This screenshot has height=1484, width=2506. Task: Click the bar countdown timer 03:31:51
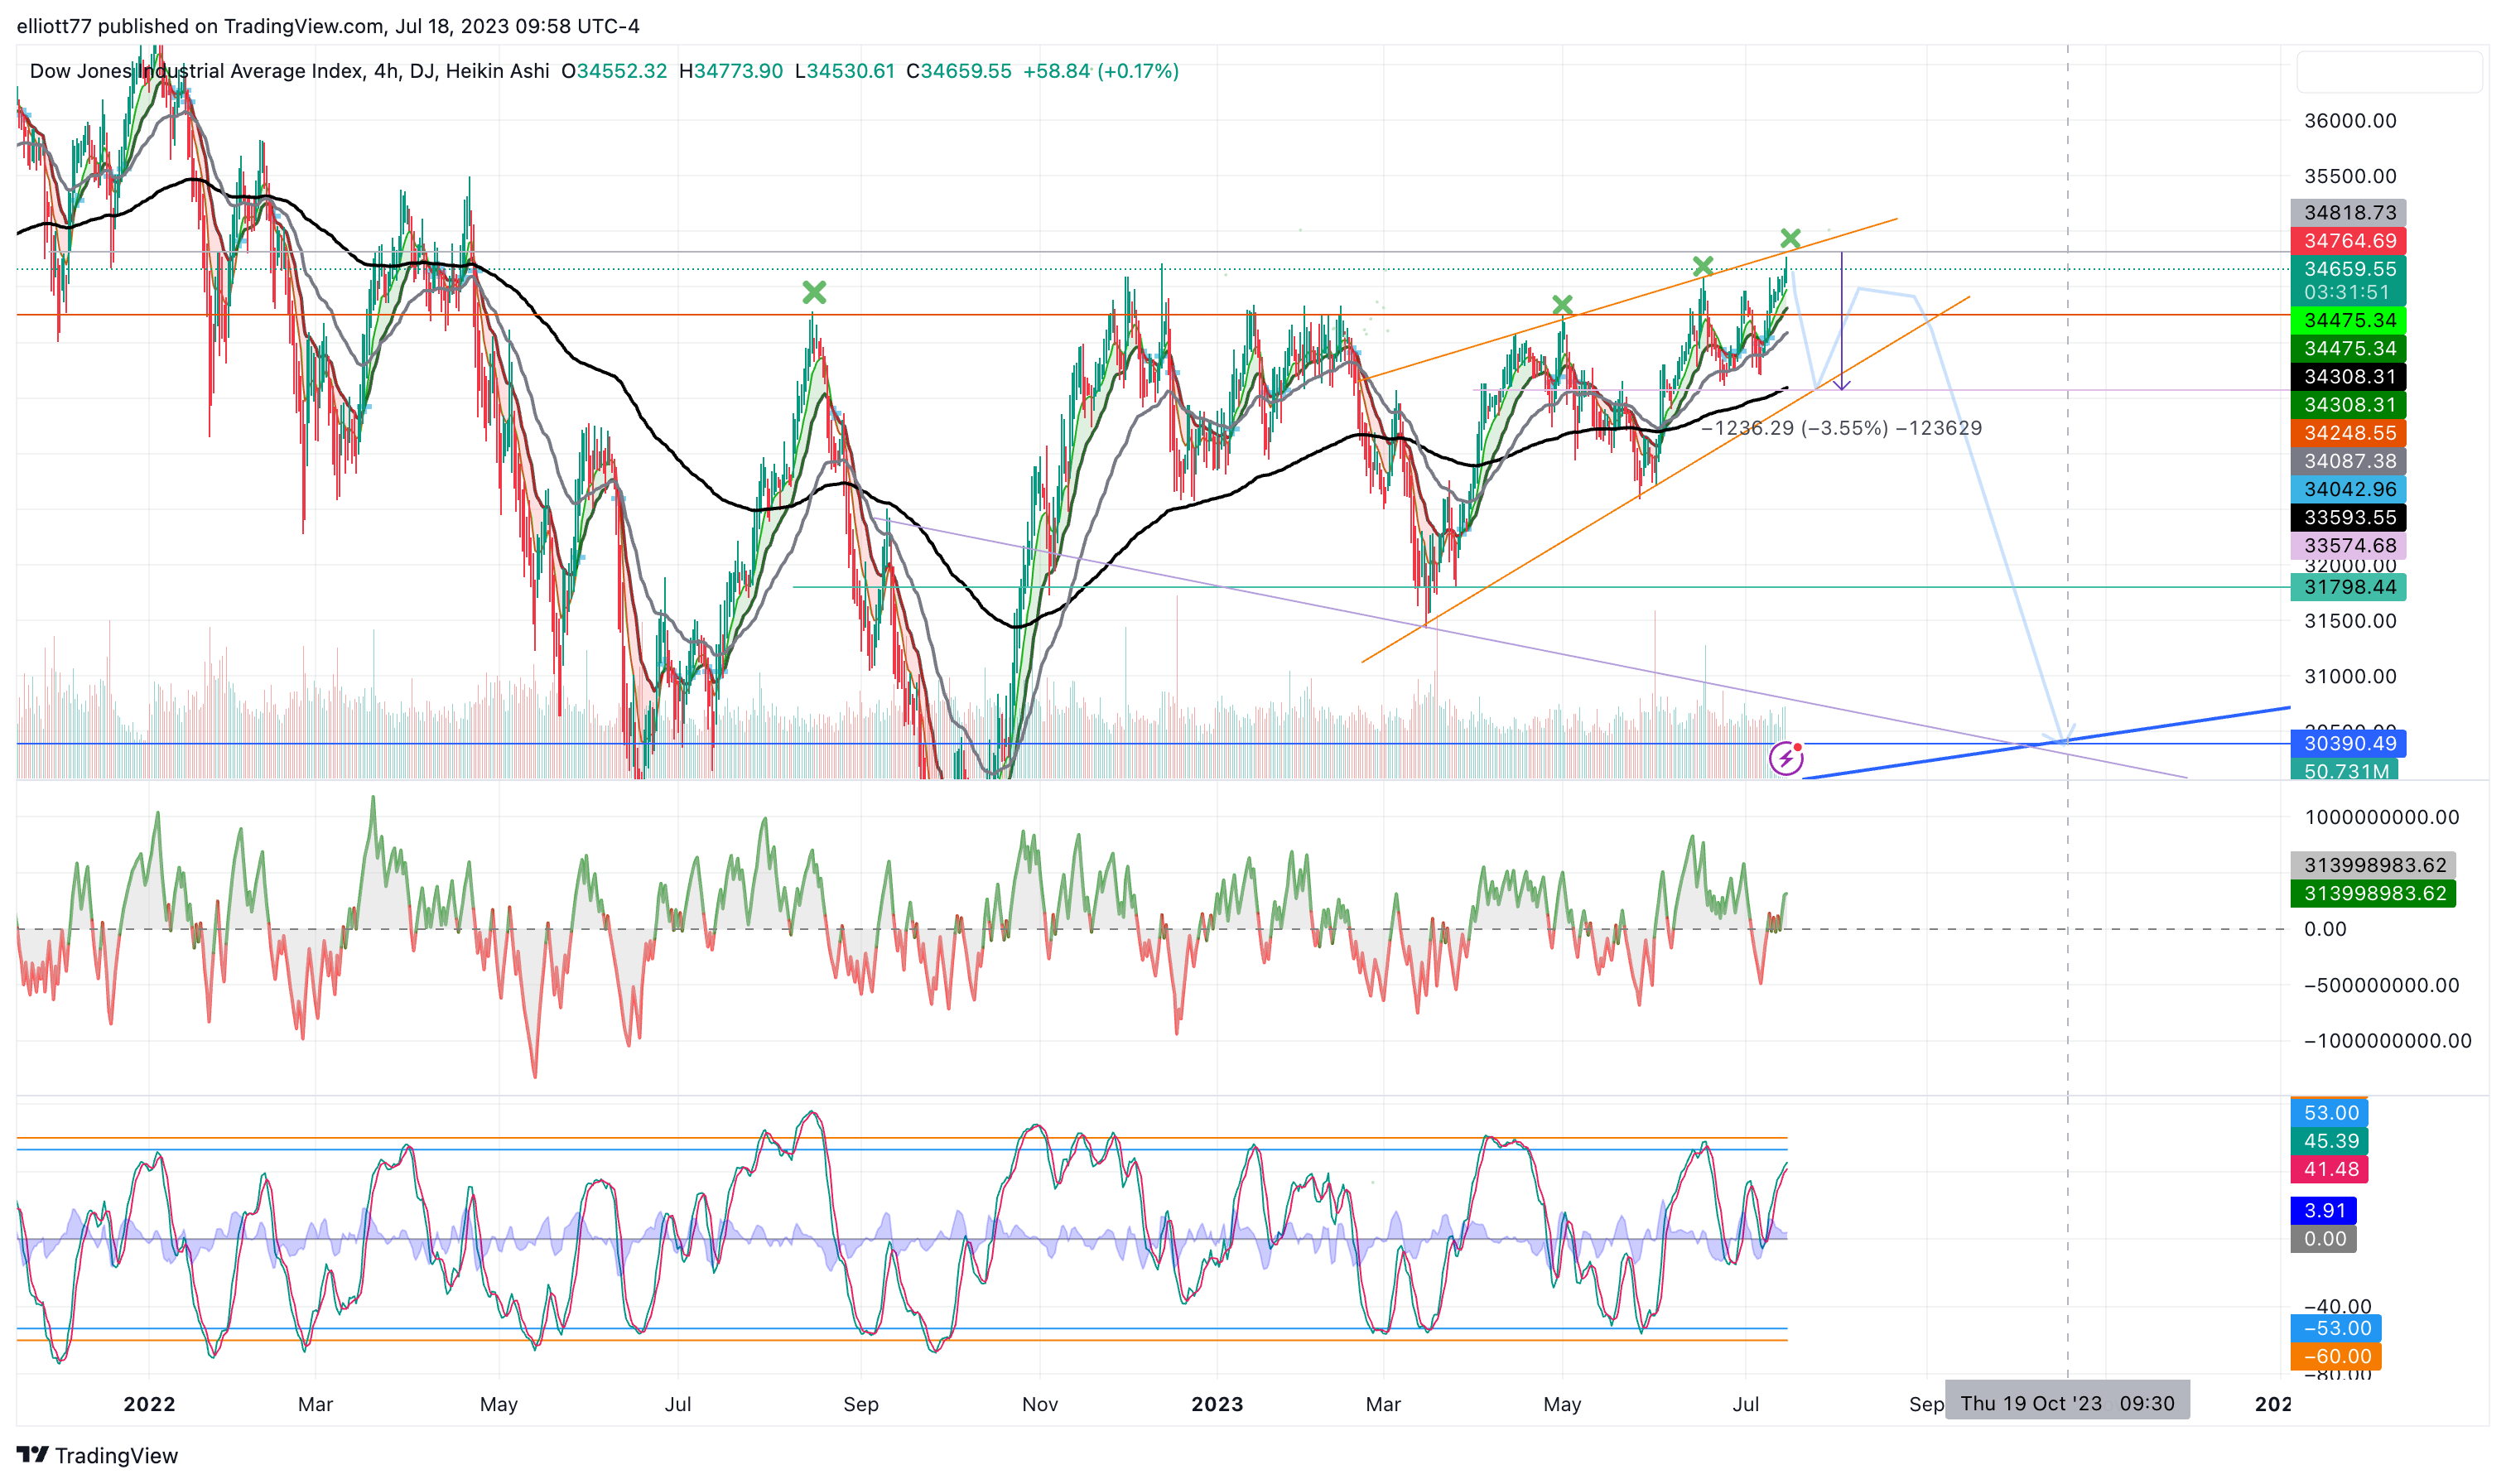(x=2348, y=292)
